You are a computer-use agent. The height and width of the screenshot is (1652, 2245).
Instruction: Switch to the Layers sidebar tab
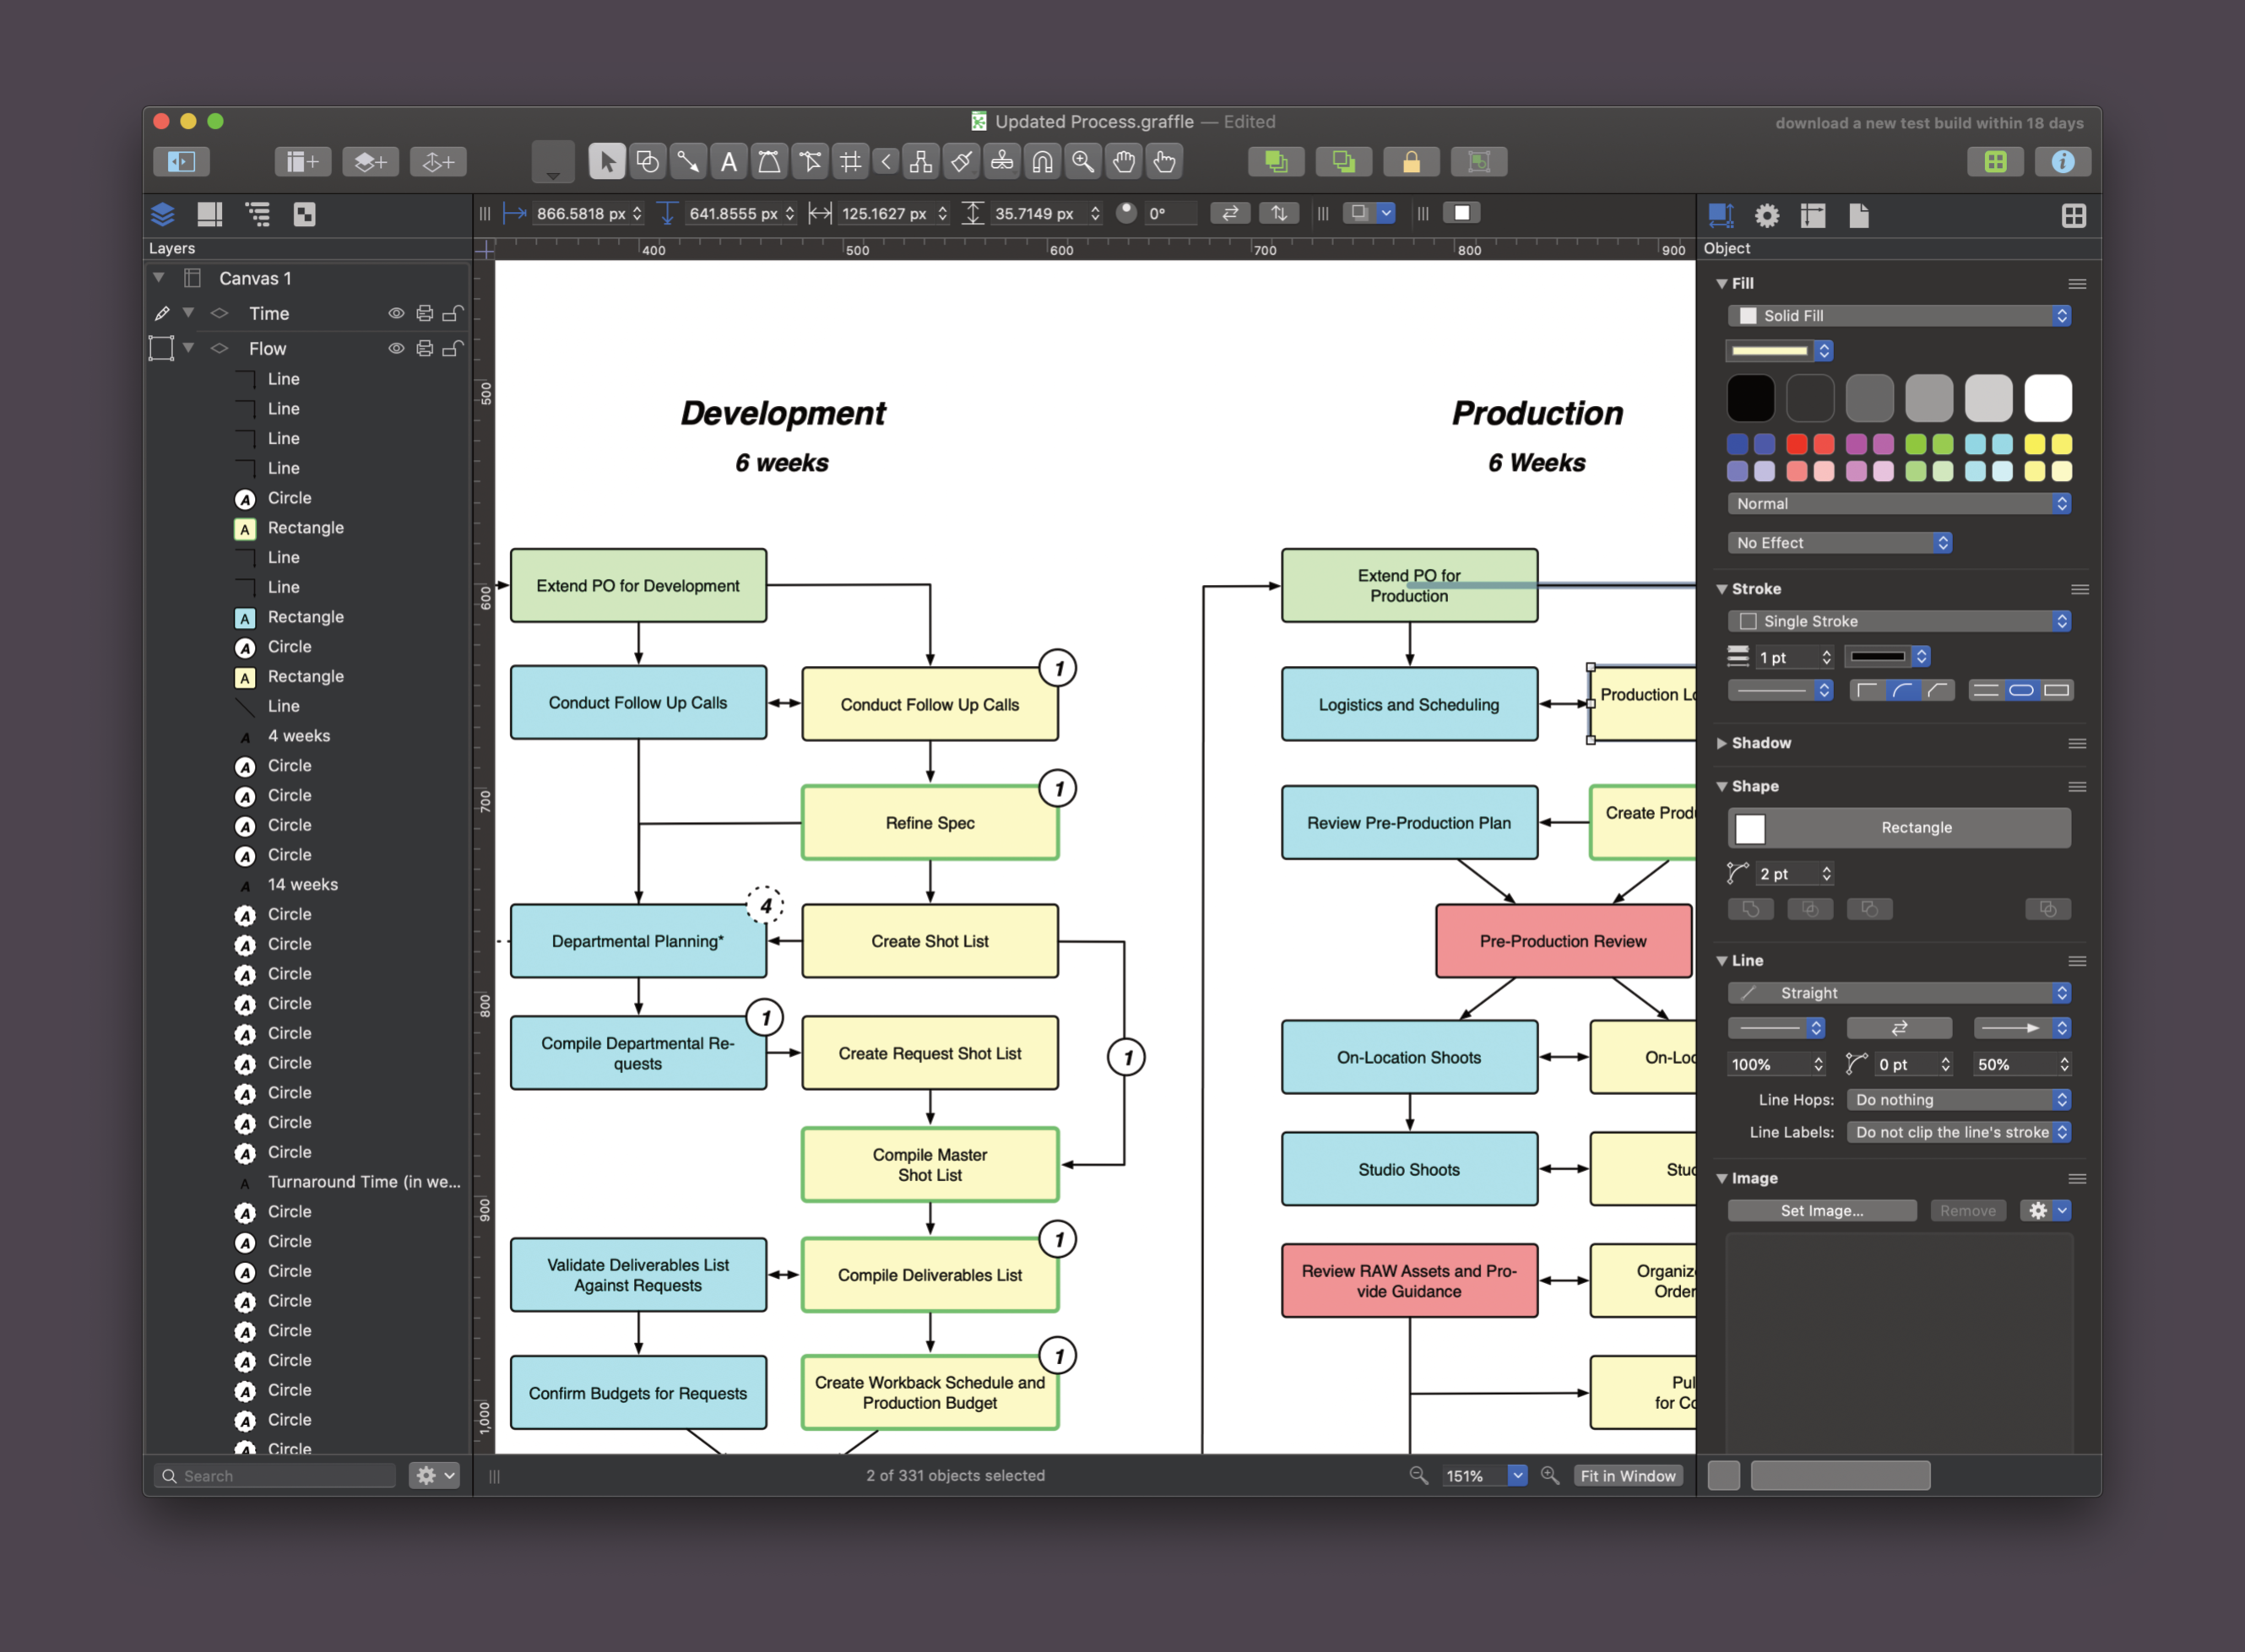click(x=163, y=215)
